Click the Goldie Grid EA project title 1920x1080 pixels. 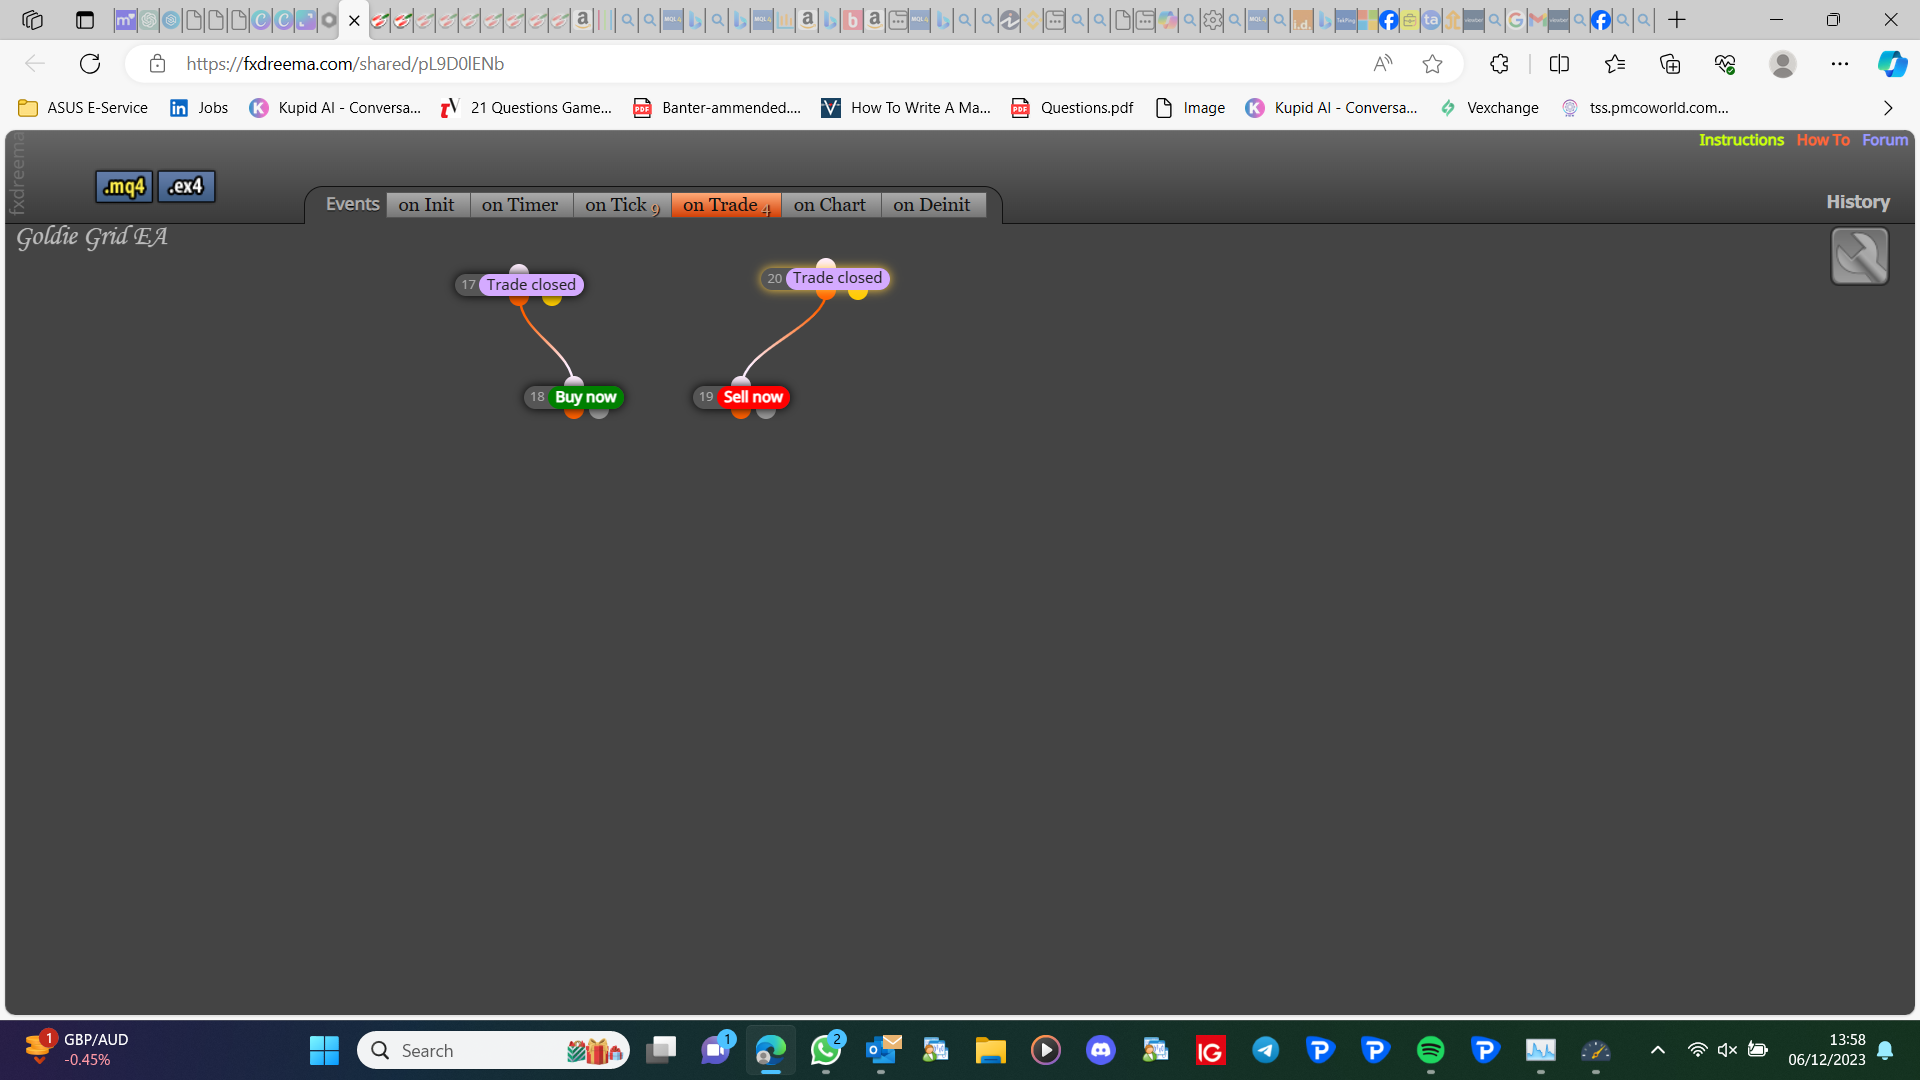(x=92, y=237)
